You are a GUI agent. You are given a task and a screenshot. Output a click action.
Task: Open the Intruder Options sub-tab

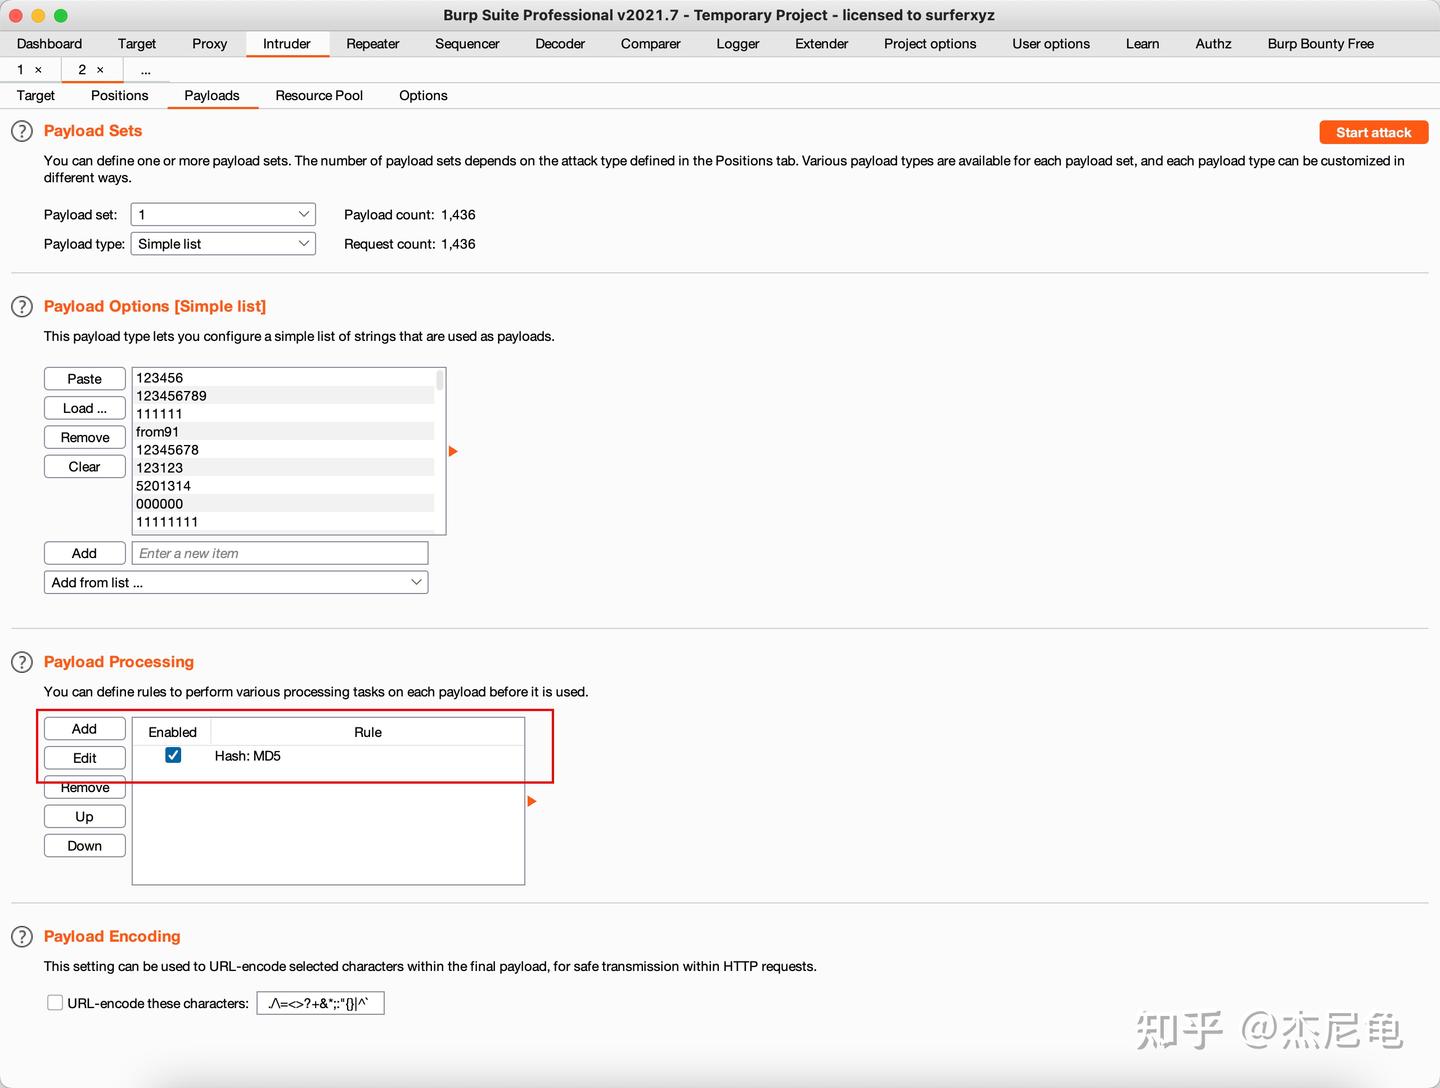pyautogui.click(x=423, y=96)
